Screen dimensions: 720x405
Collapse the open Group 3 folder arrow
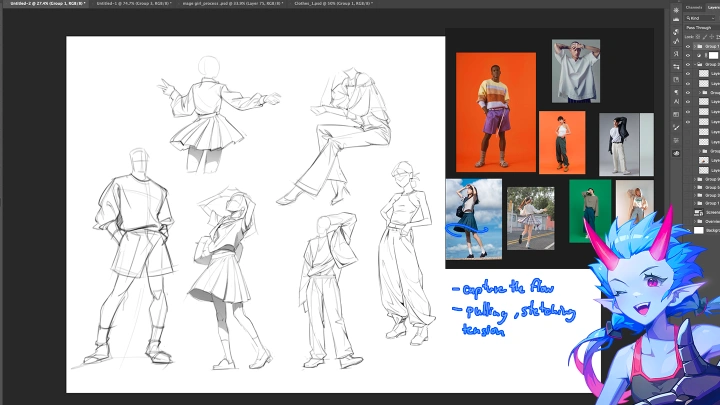pyautogui.click(x=695, y=64)
